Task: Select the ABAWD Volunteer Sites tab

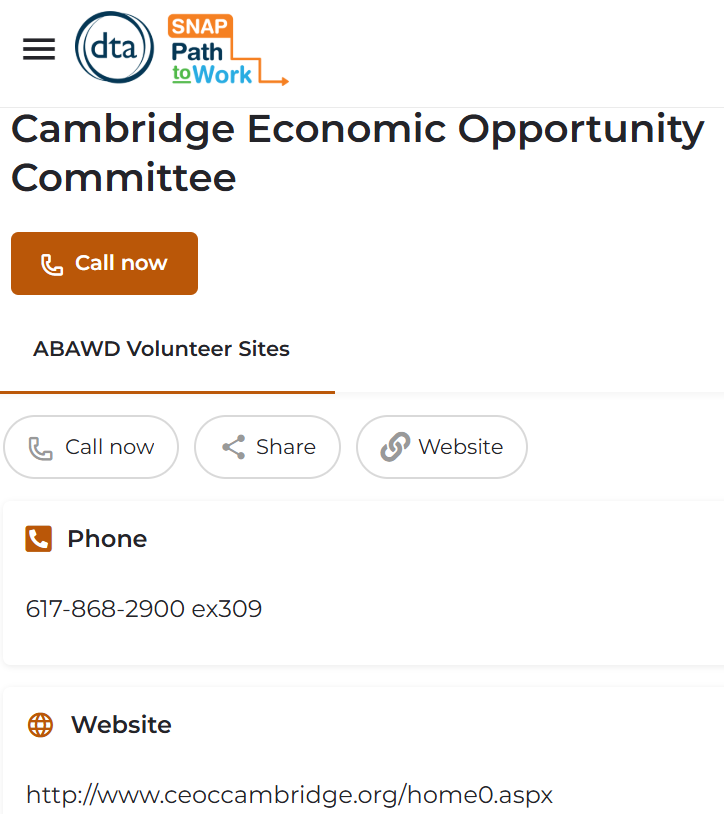Action: [161, 349]
